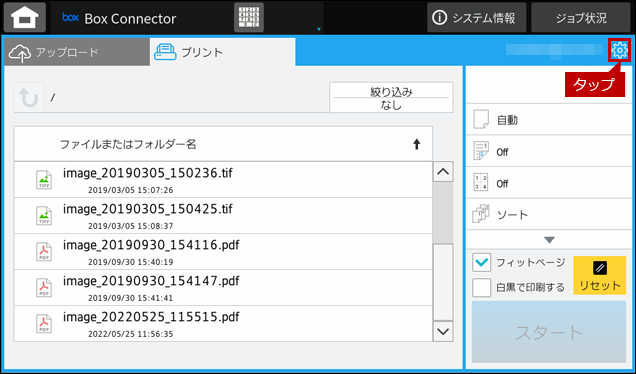
Task: Toggle sort order arrow in the filename header
Action: (417, 144)
